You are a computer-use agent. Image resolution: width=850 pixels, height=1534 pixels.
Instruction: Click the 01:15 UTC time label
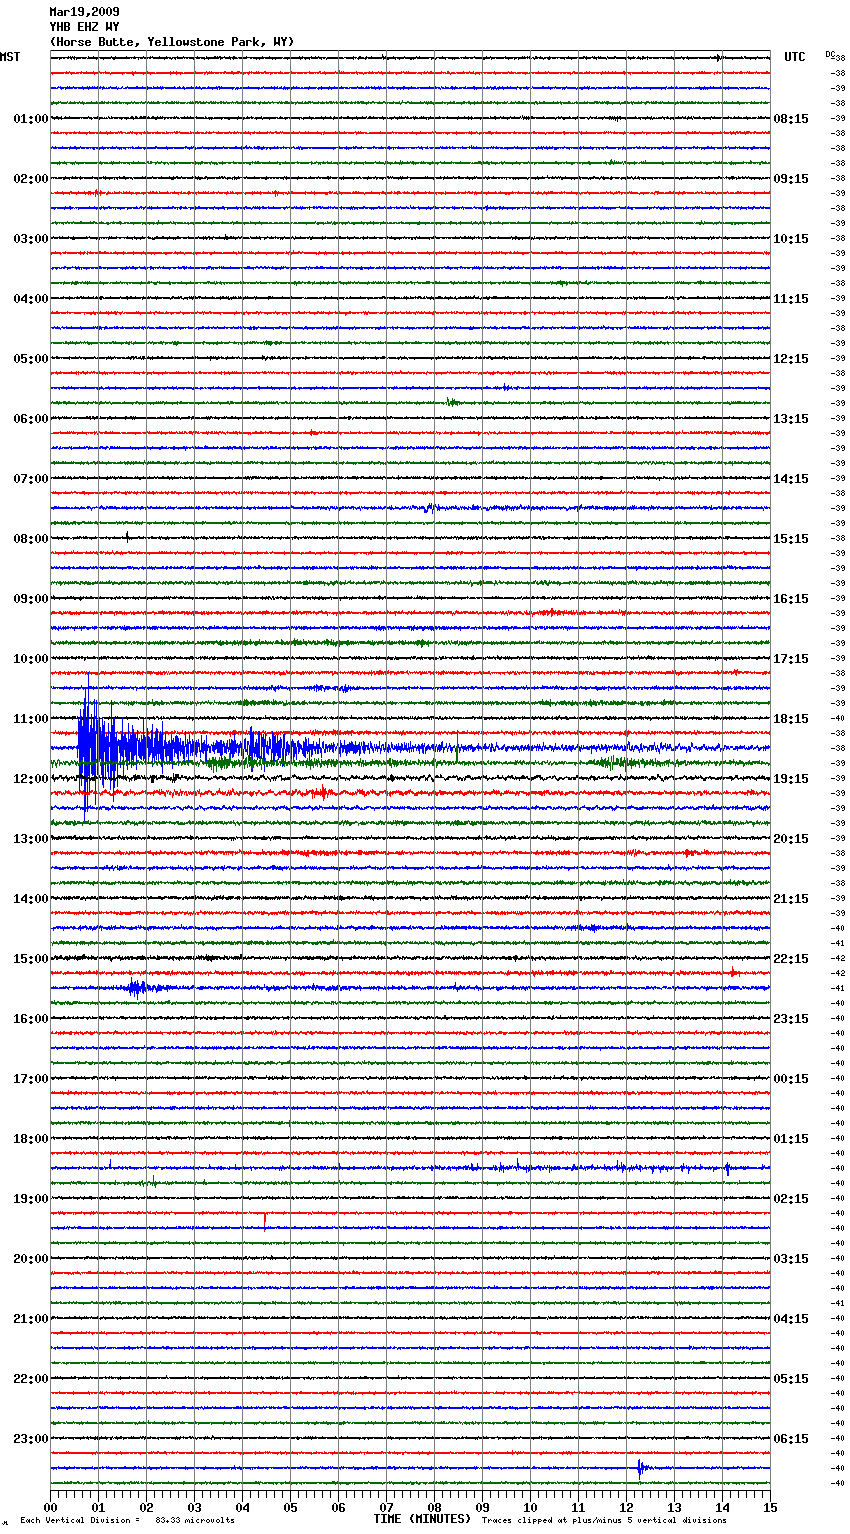791,1139
